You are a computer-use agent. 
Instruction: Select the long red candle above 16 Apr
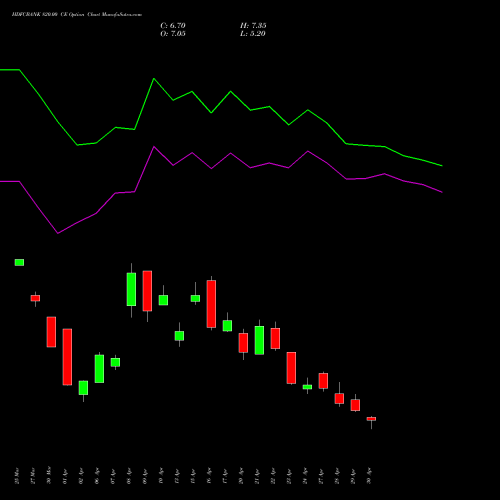[x=211, y=304]
